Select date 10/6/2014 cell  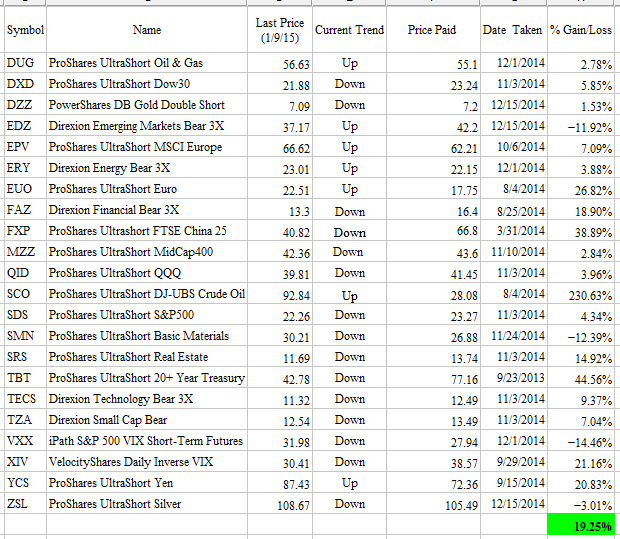[514, 146]
